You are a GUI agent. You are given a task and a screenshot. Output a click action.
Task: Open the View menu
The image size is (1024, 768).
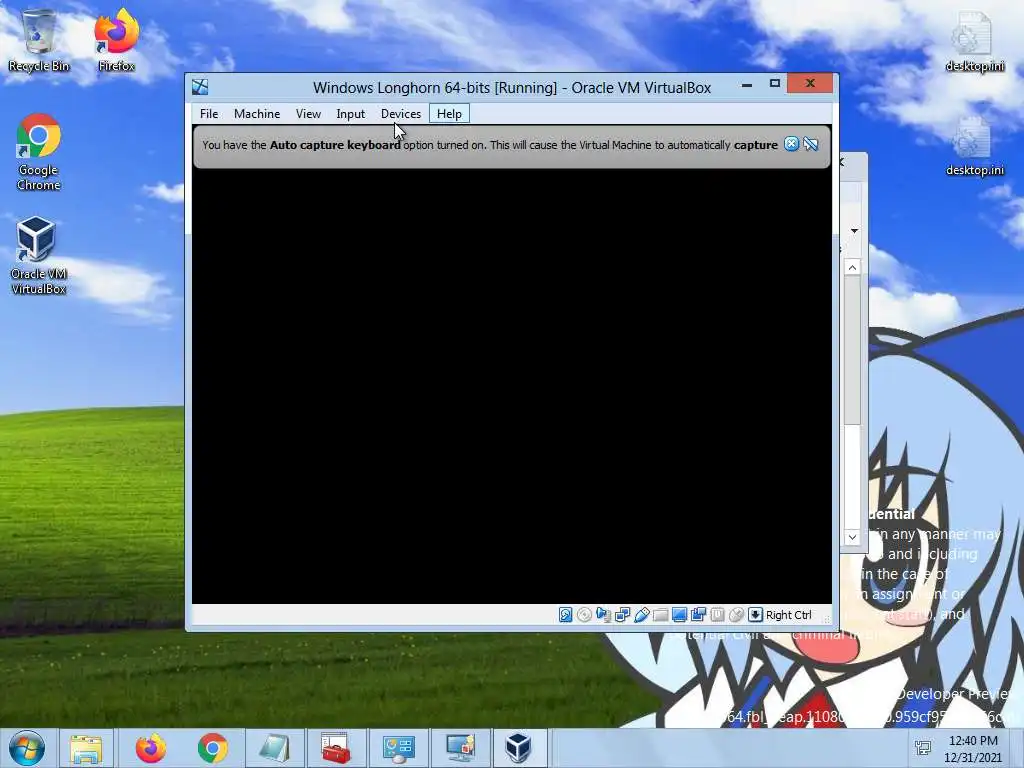coord(308,114)
